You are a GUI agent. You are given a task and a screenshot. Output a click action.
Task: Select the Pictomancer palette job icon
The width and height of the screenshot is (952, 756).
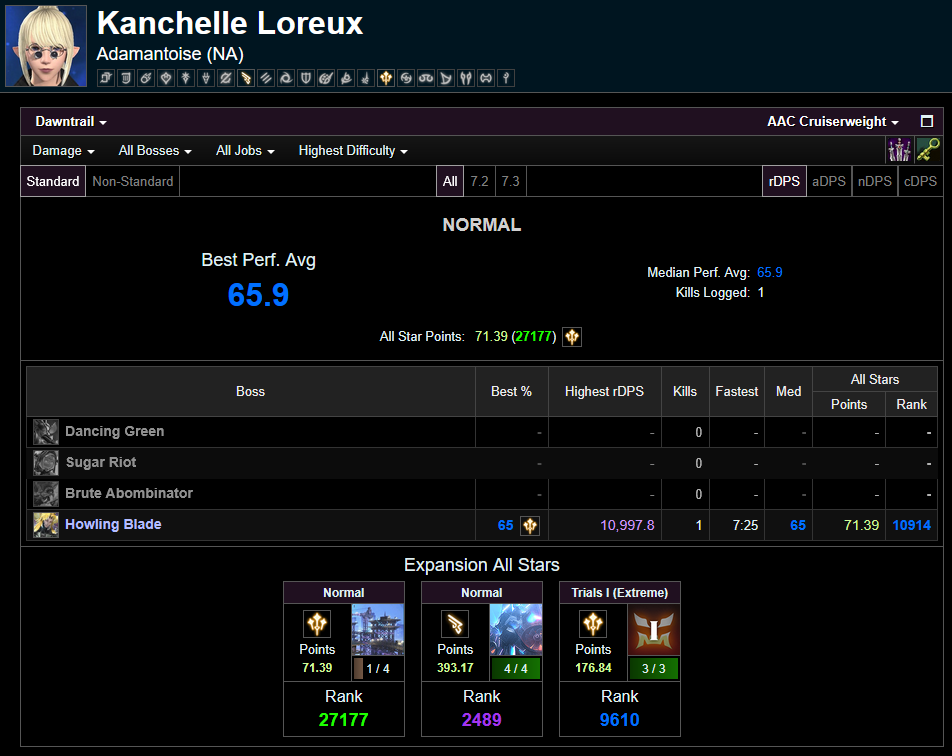(x=327, y=78)
